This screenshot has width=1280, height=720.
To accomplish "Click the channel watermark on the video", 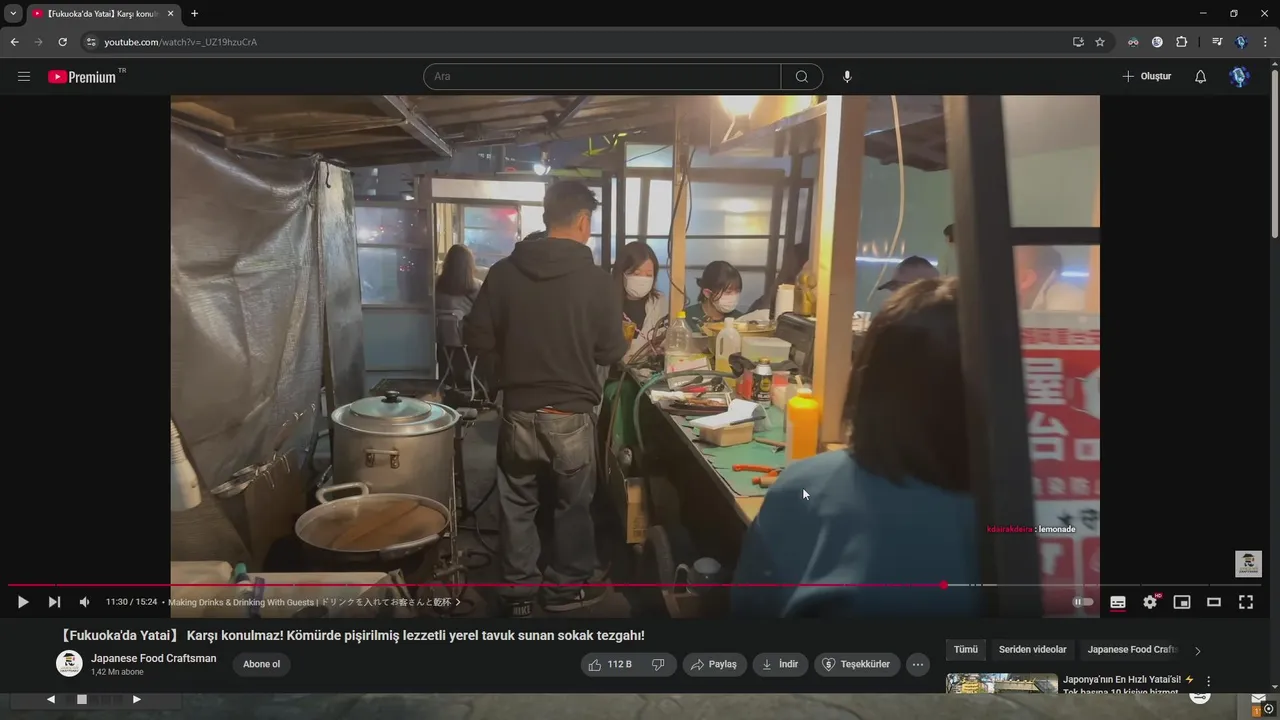I will [x=1248, y=563].
